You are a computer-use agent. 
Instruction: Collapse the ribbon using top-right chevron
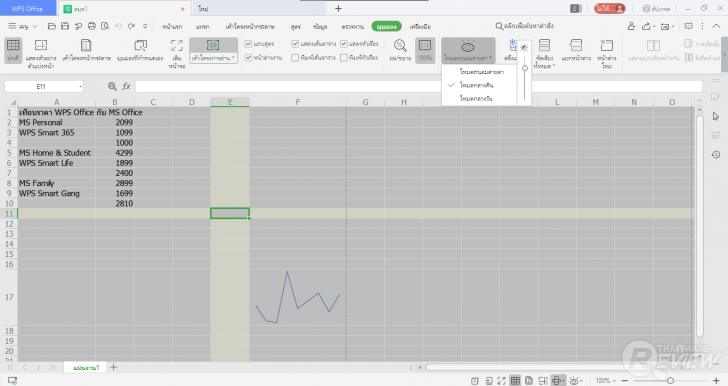click(716, 26)
